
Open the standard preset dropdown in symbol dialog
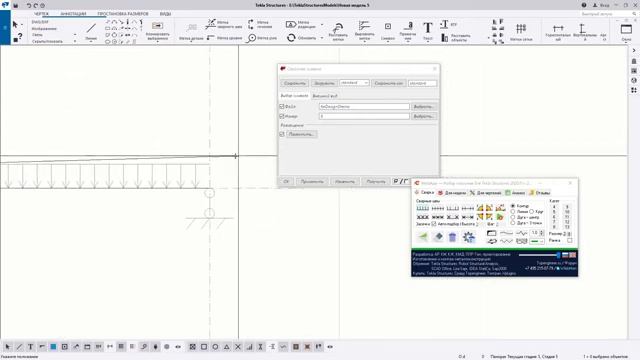[x=354, y=83]
